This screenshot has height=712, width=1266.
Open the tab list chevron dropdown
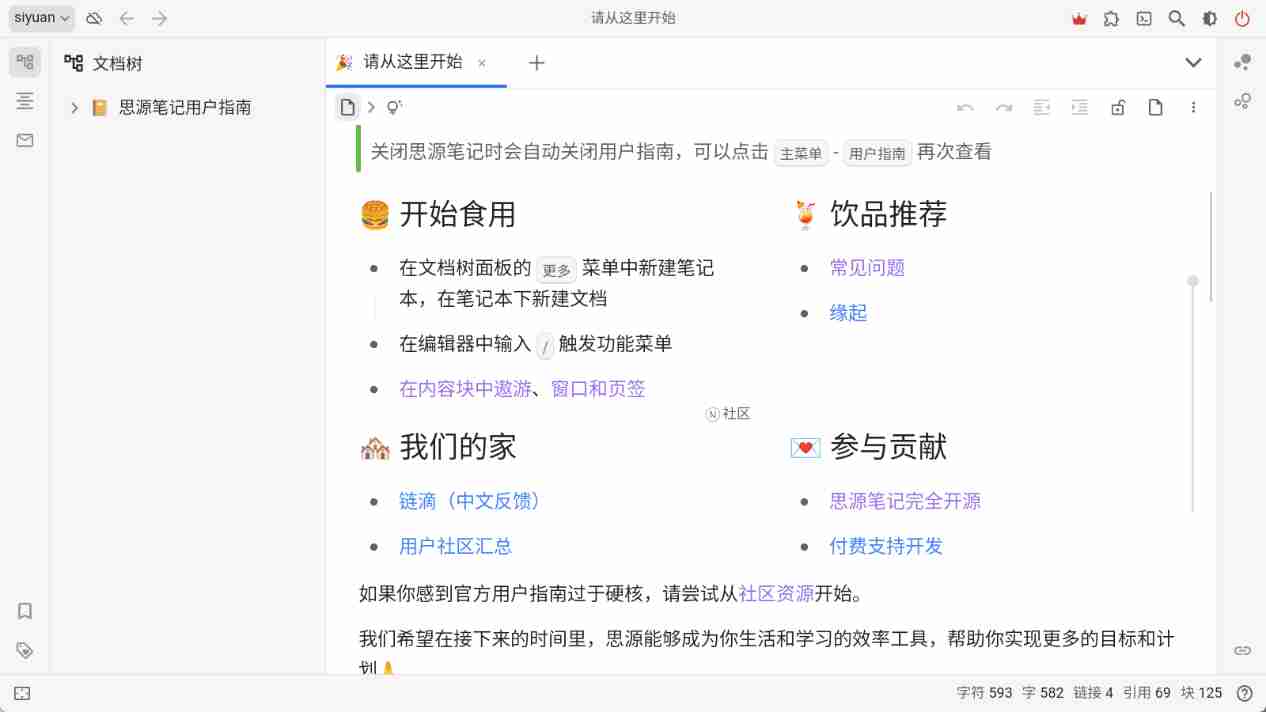pyautogui.click(x=1193, y=63)
